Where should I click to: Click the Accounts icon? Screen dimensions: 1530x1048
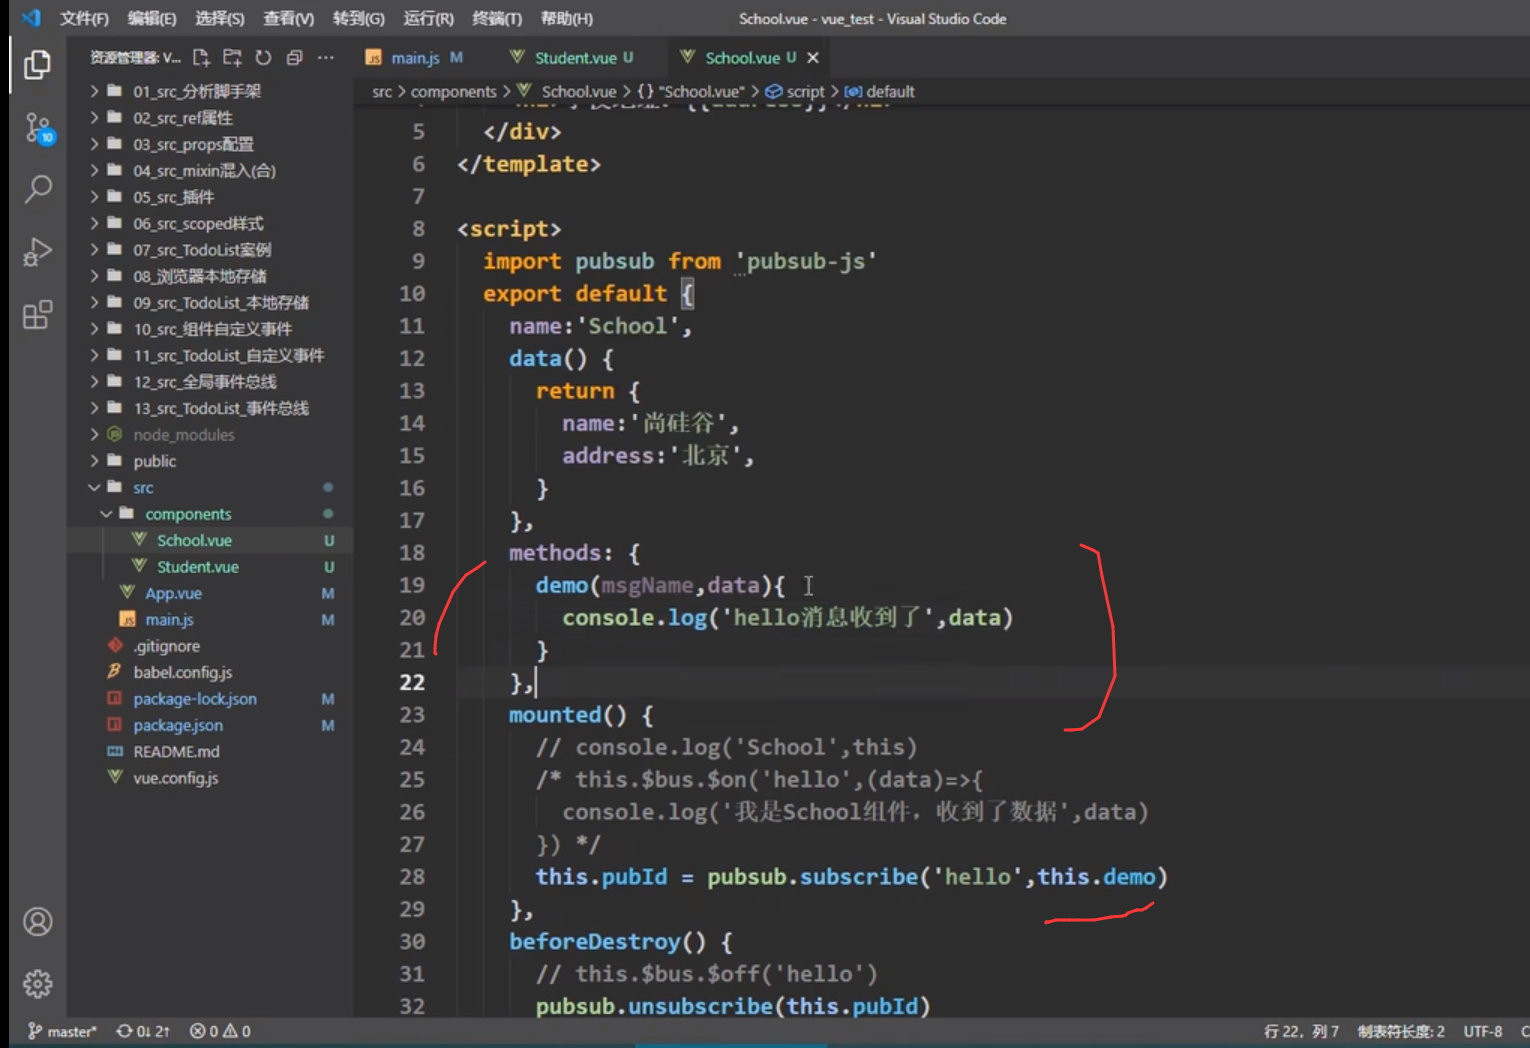tap(37, 921)
